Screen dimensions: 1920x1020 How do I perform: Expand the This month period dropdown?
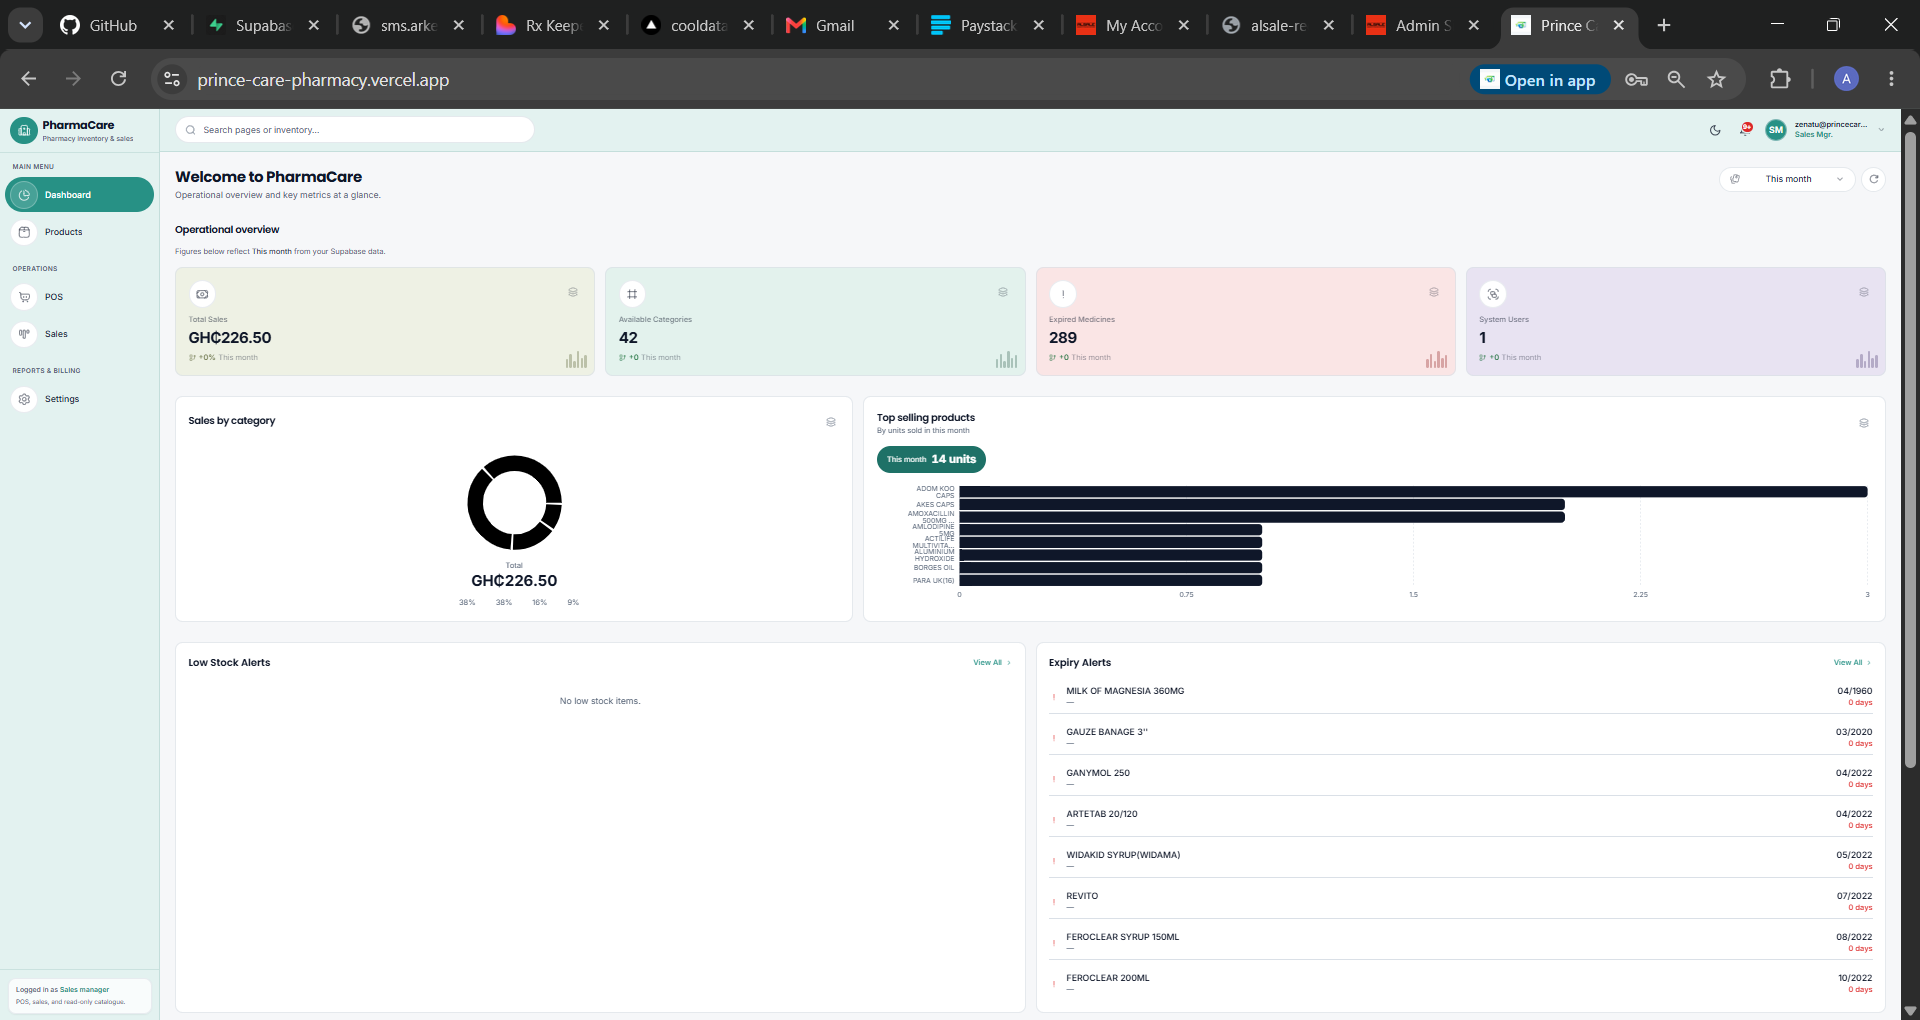(1788, 179)
